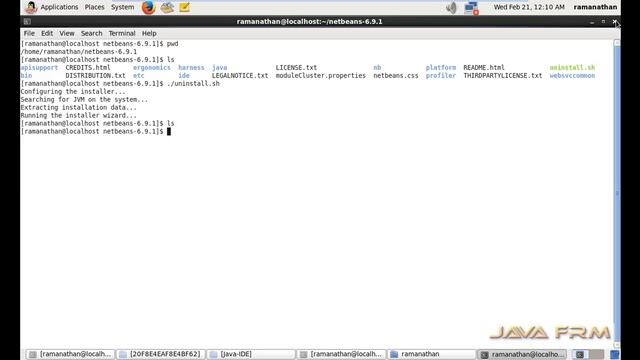Click the CREDITS.html file name
This screenshot has width=640, height=360.
click(x=88, y=67)
